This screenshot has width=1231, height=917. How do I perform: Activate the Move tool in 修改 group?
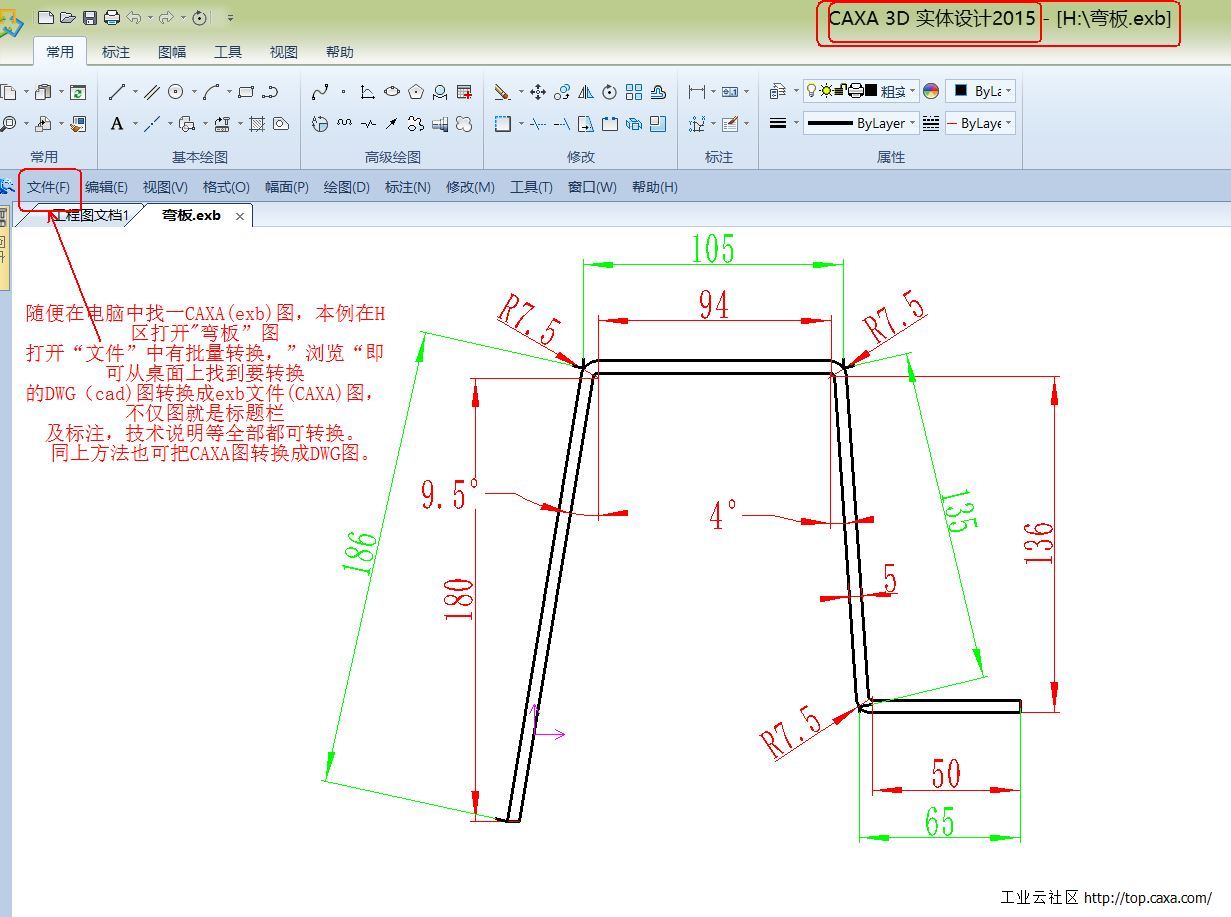click(538, 92)
